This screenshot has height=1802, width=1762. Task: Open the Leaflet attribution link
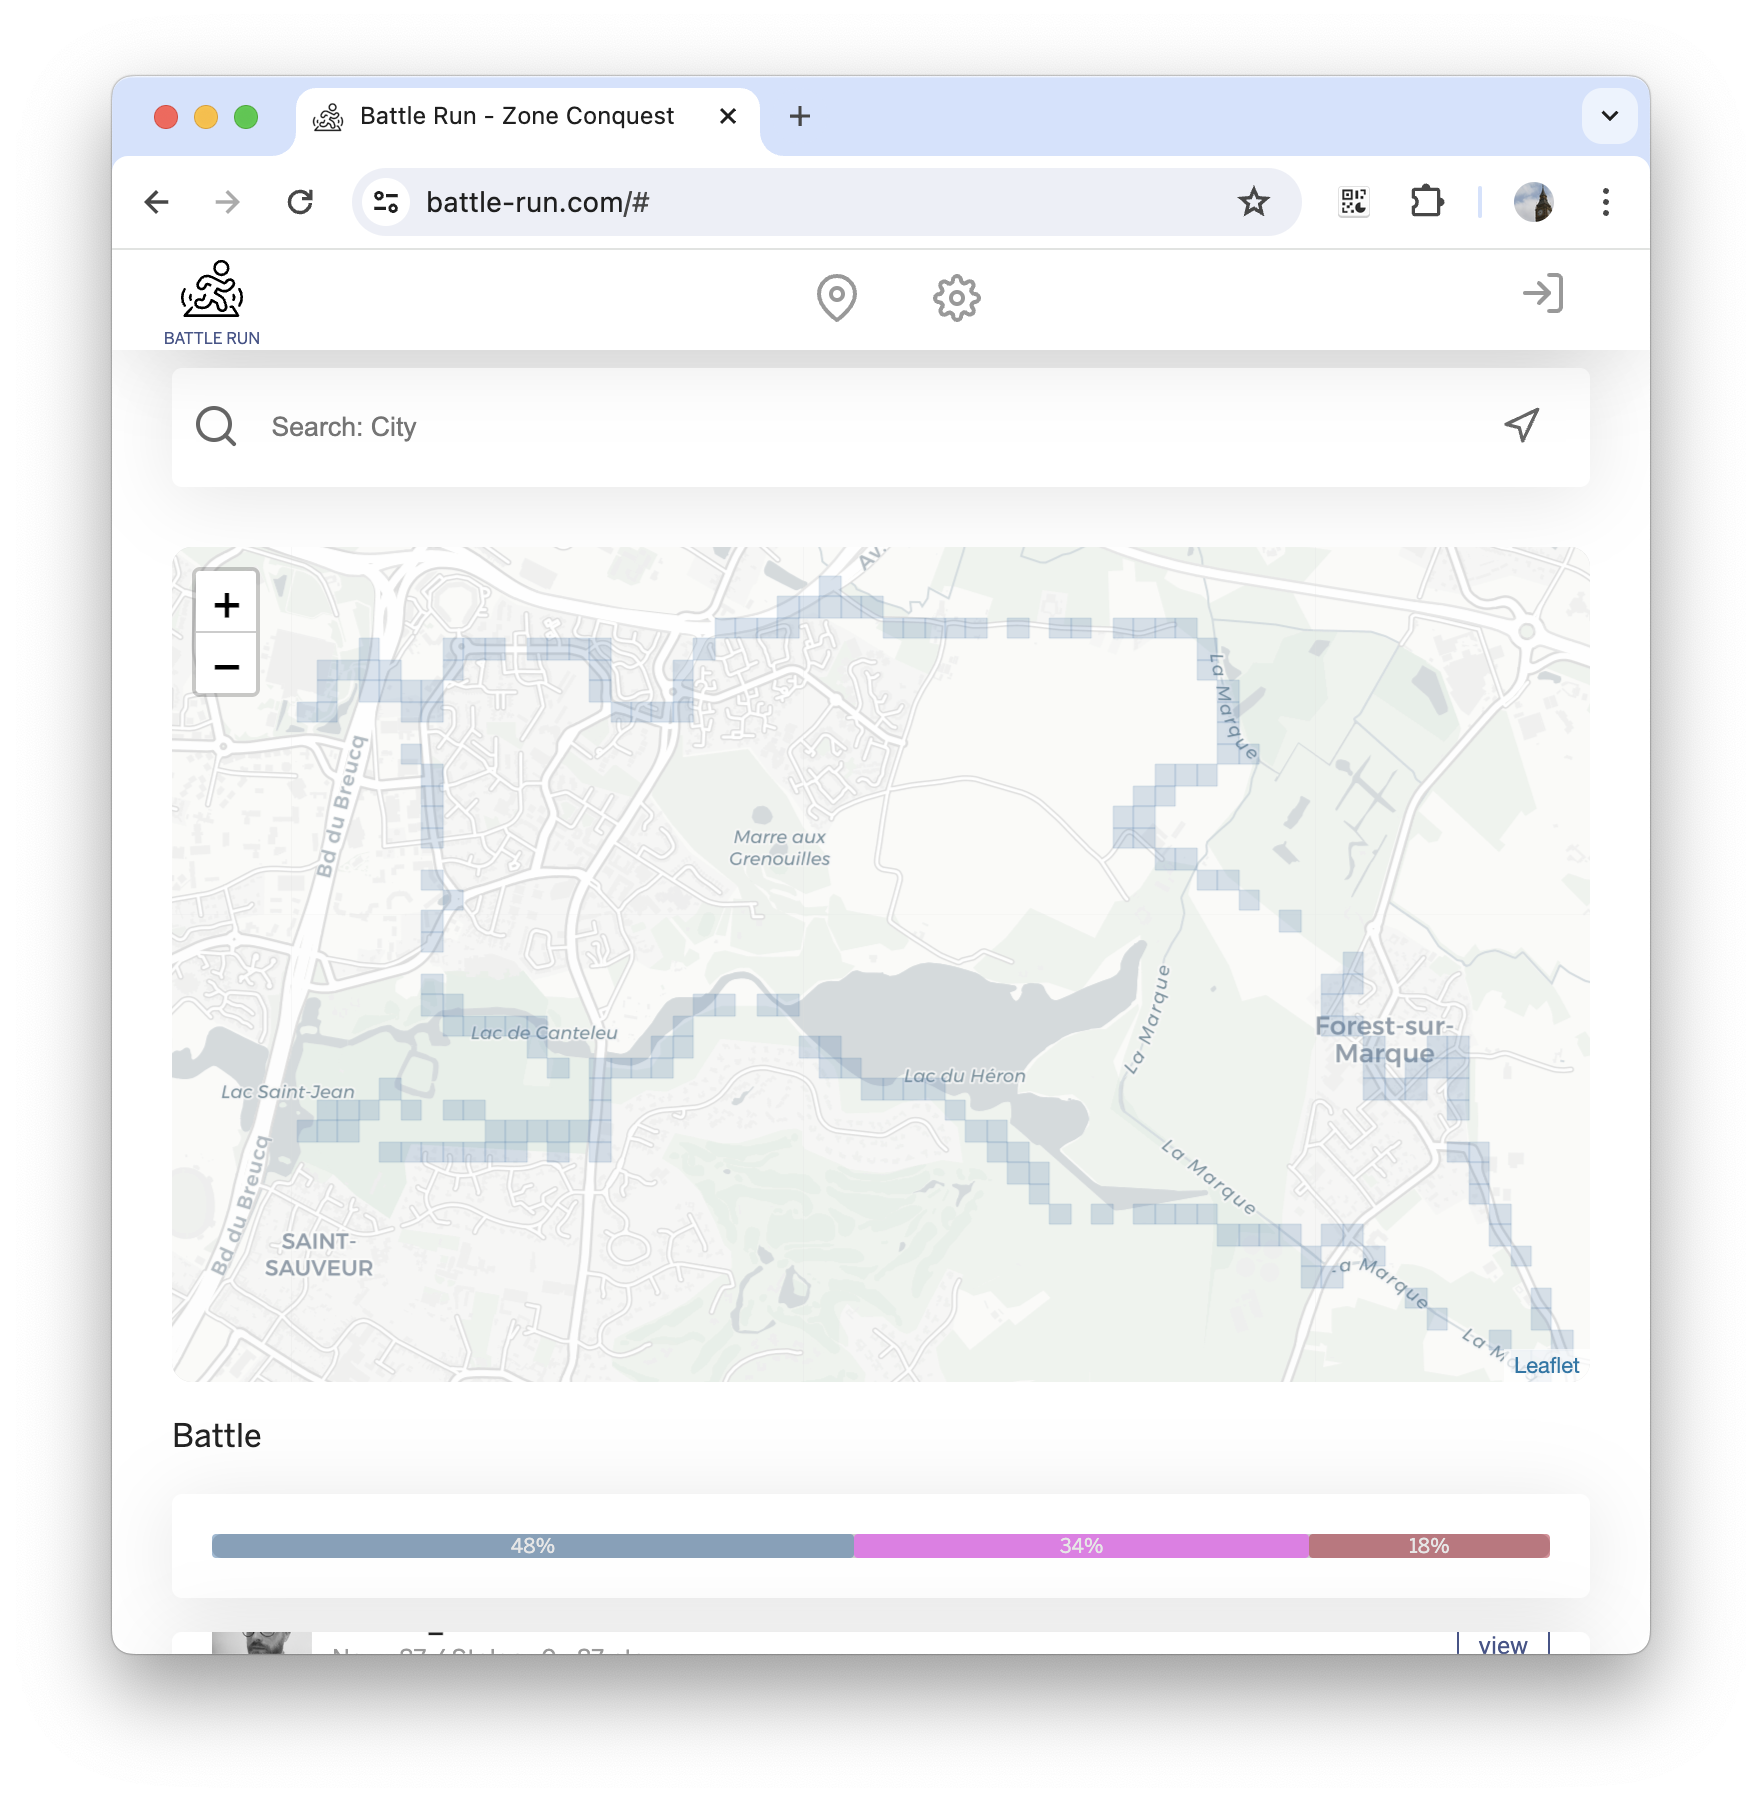click(x=1546, y=1366)
